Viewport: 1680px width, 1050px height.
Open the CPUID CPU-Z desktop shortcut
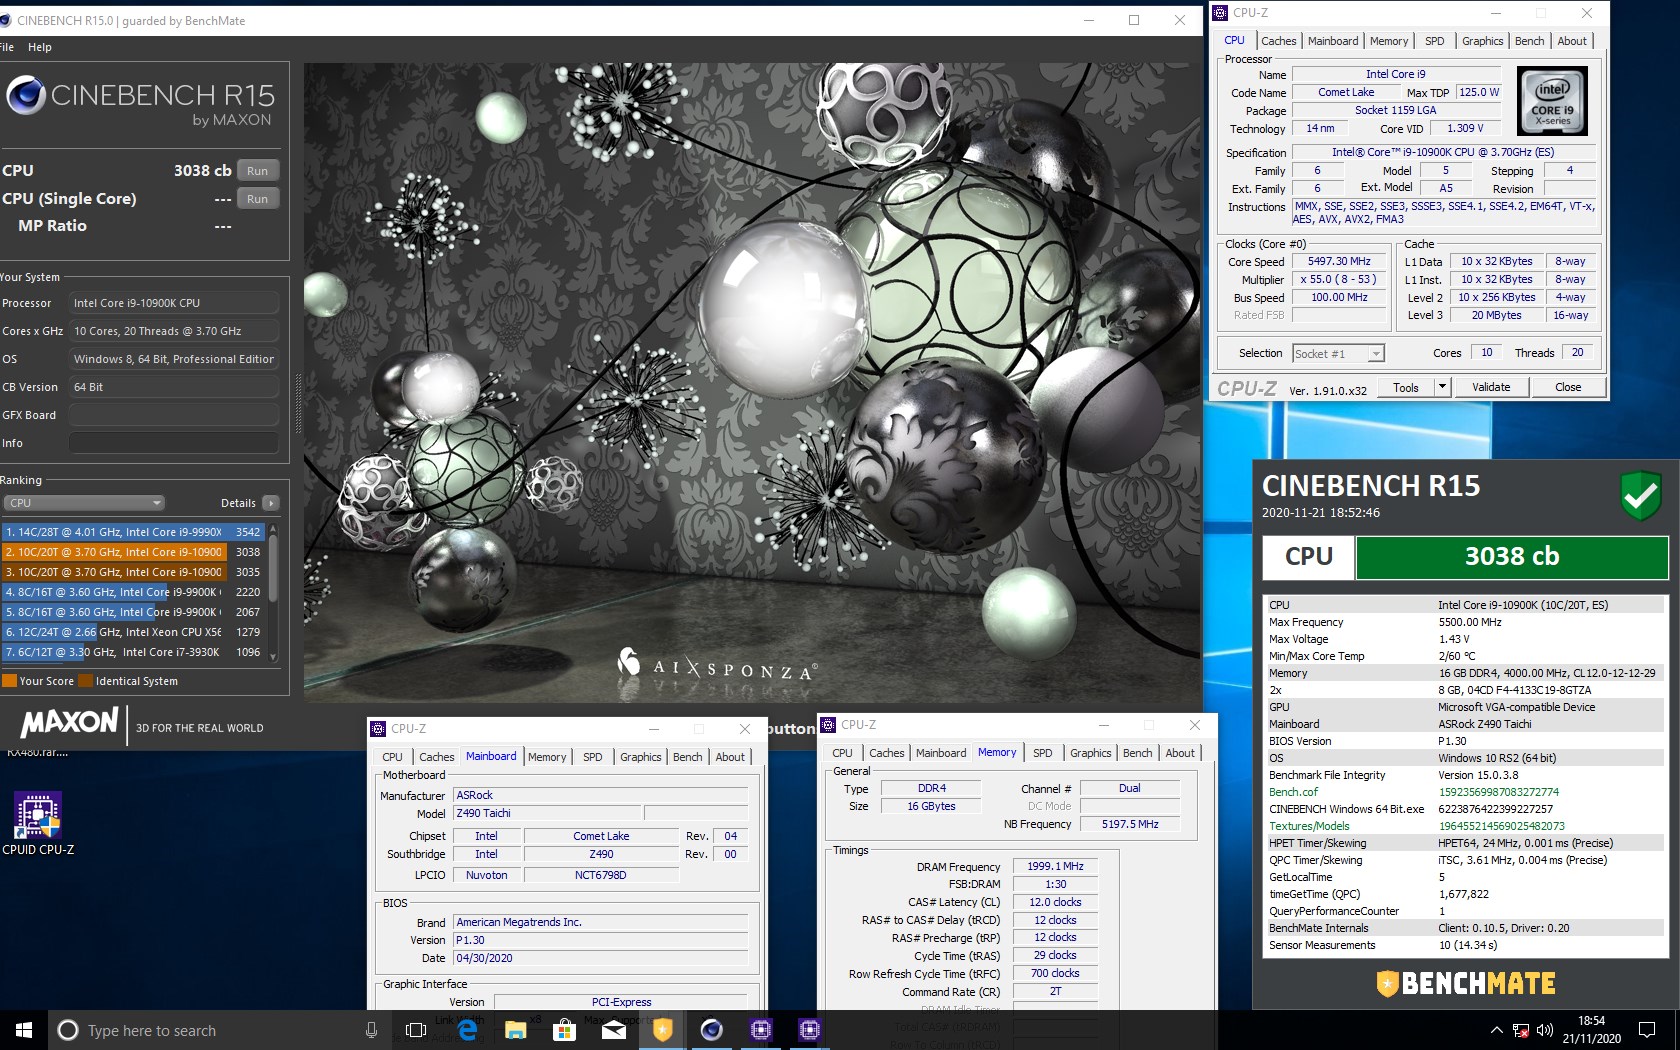click(38, 823)
